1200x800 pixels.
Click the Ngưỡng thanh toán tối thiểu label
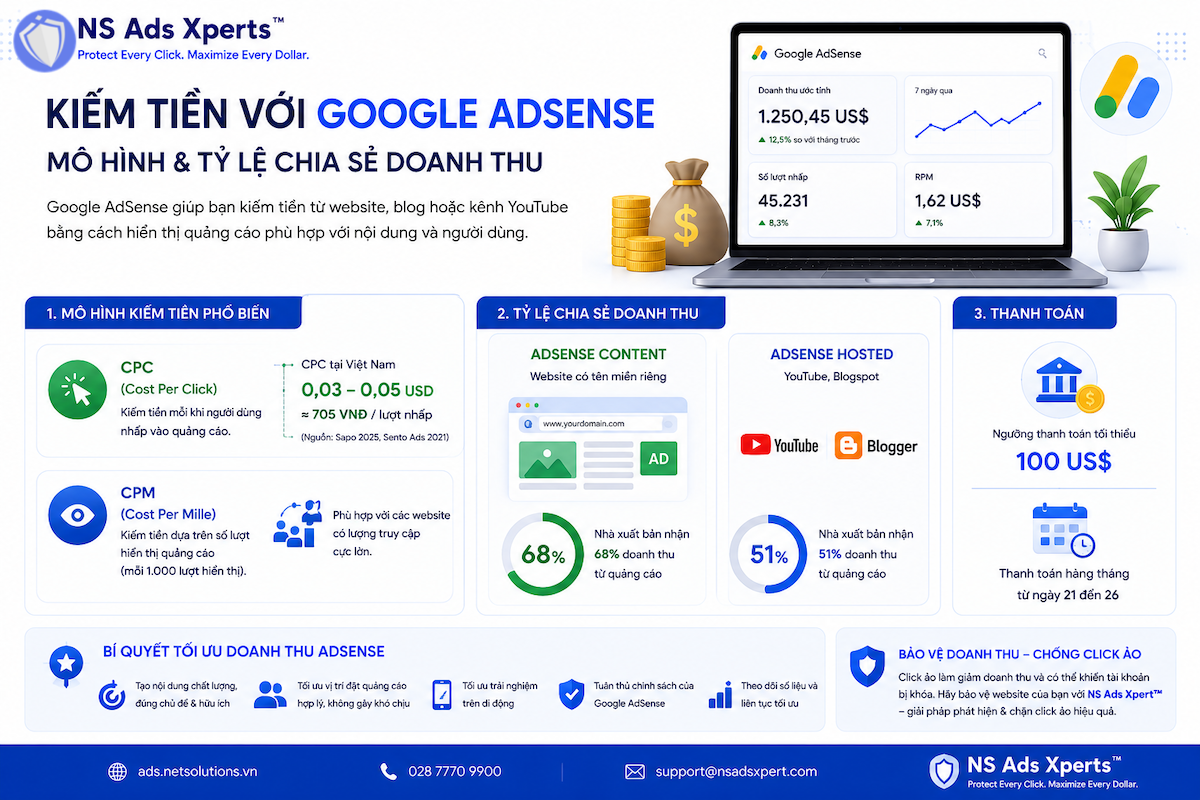(x=1064, y=434)
